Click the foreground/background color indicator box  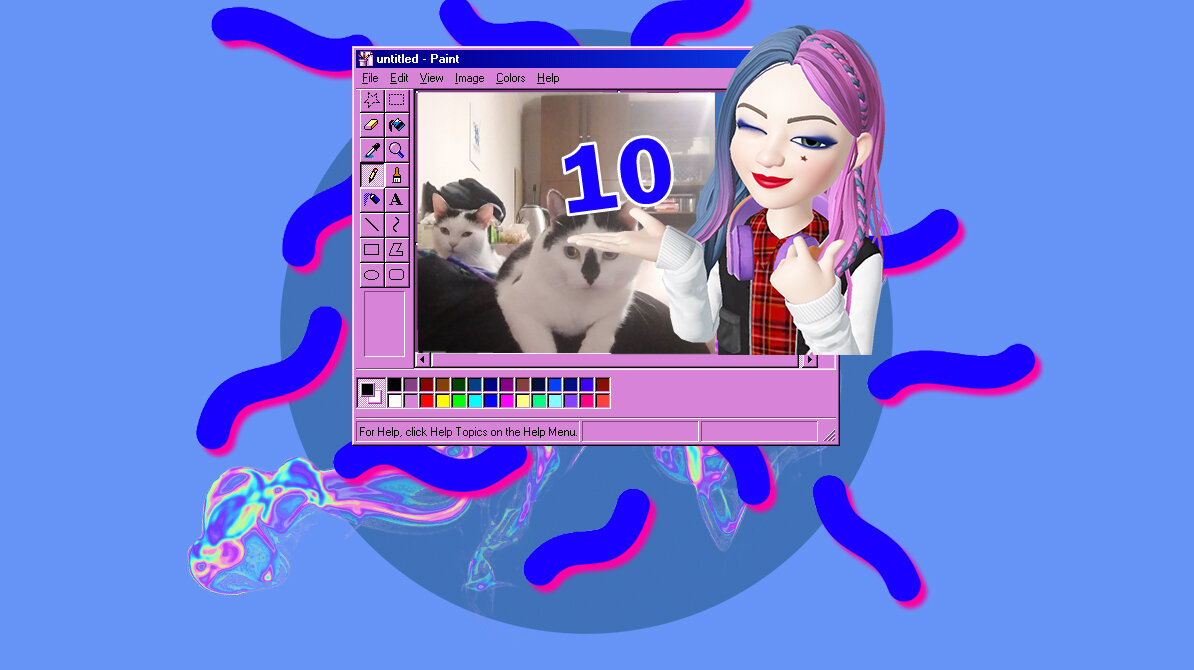[x=372, y=393]
